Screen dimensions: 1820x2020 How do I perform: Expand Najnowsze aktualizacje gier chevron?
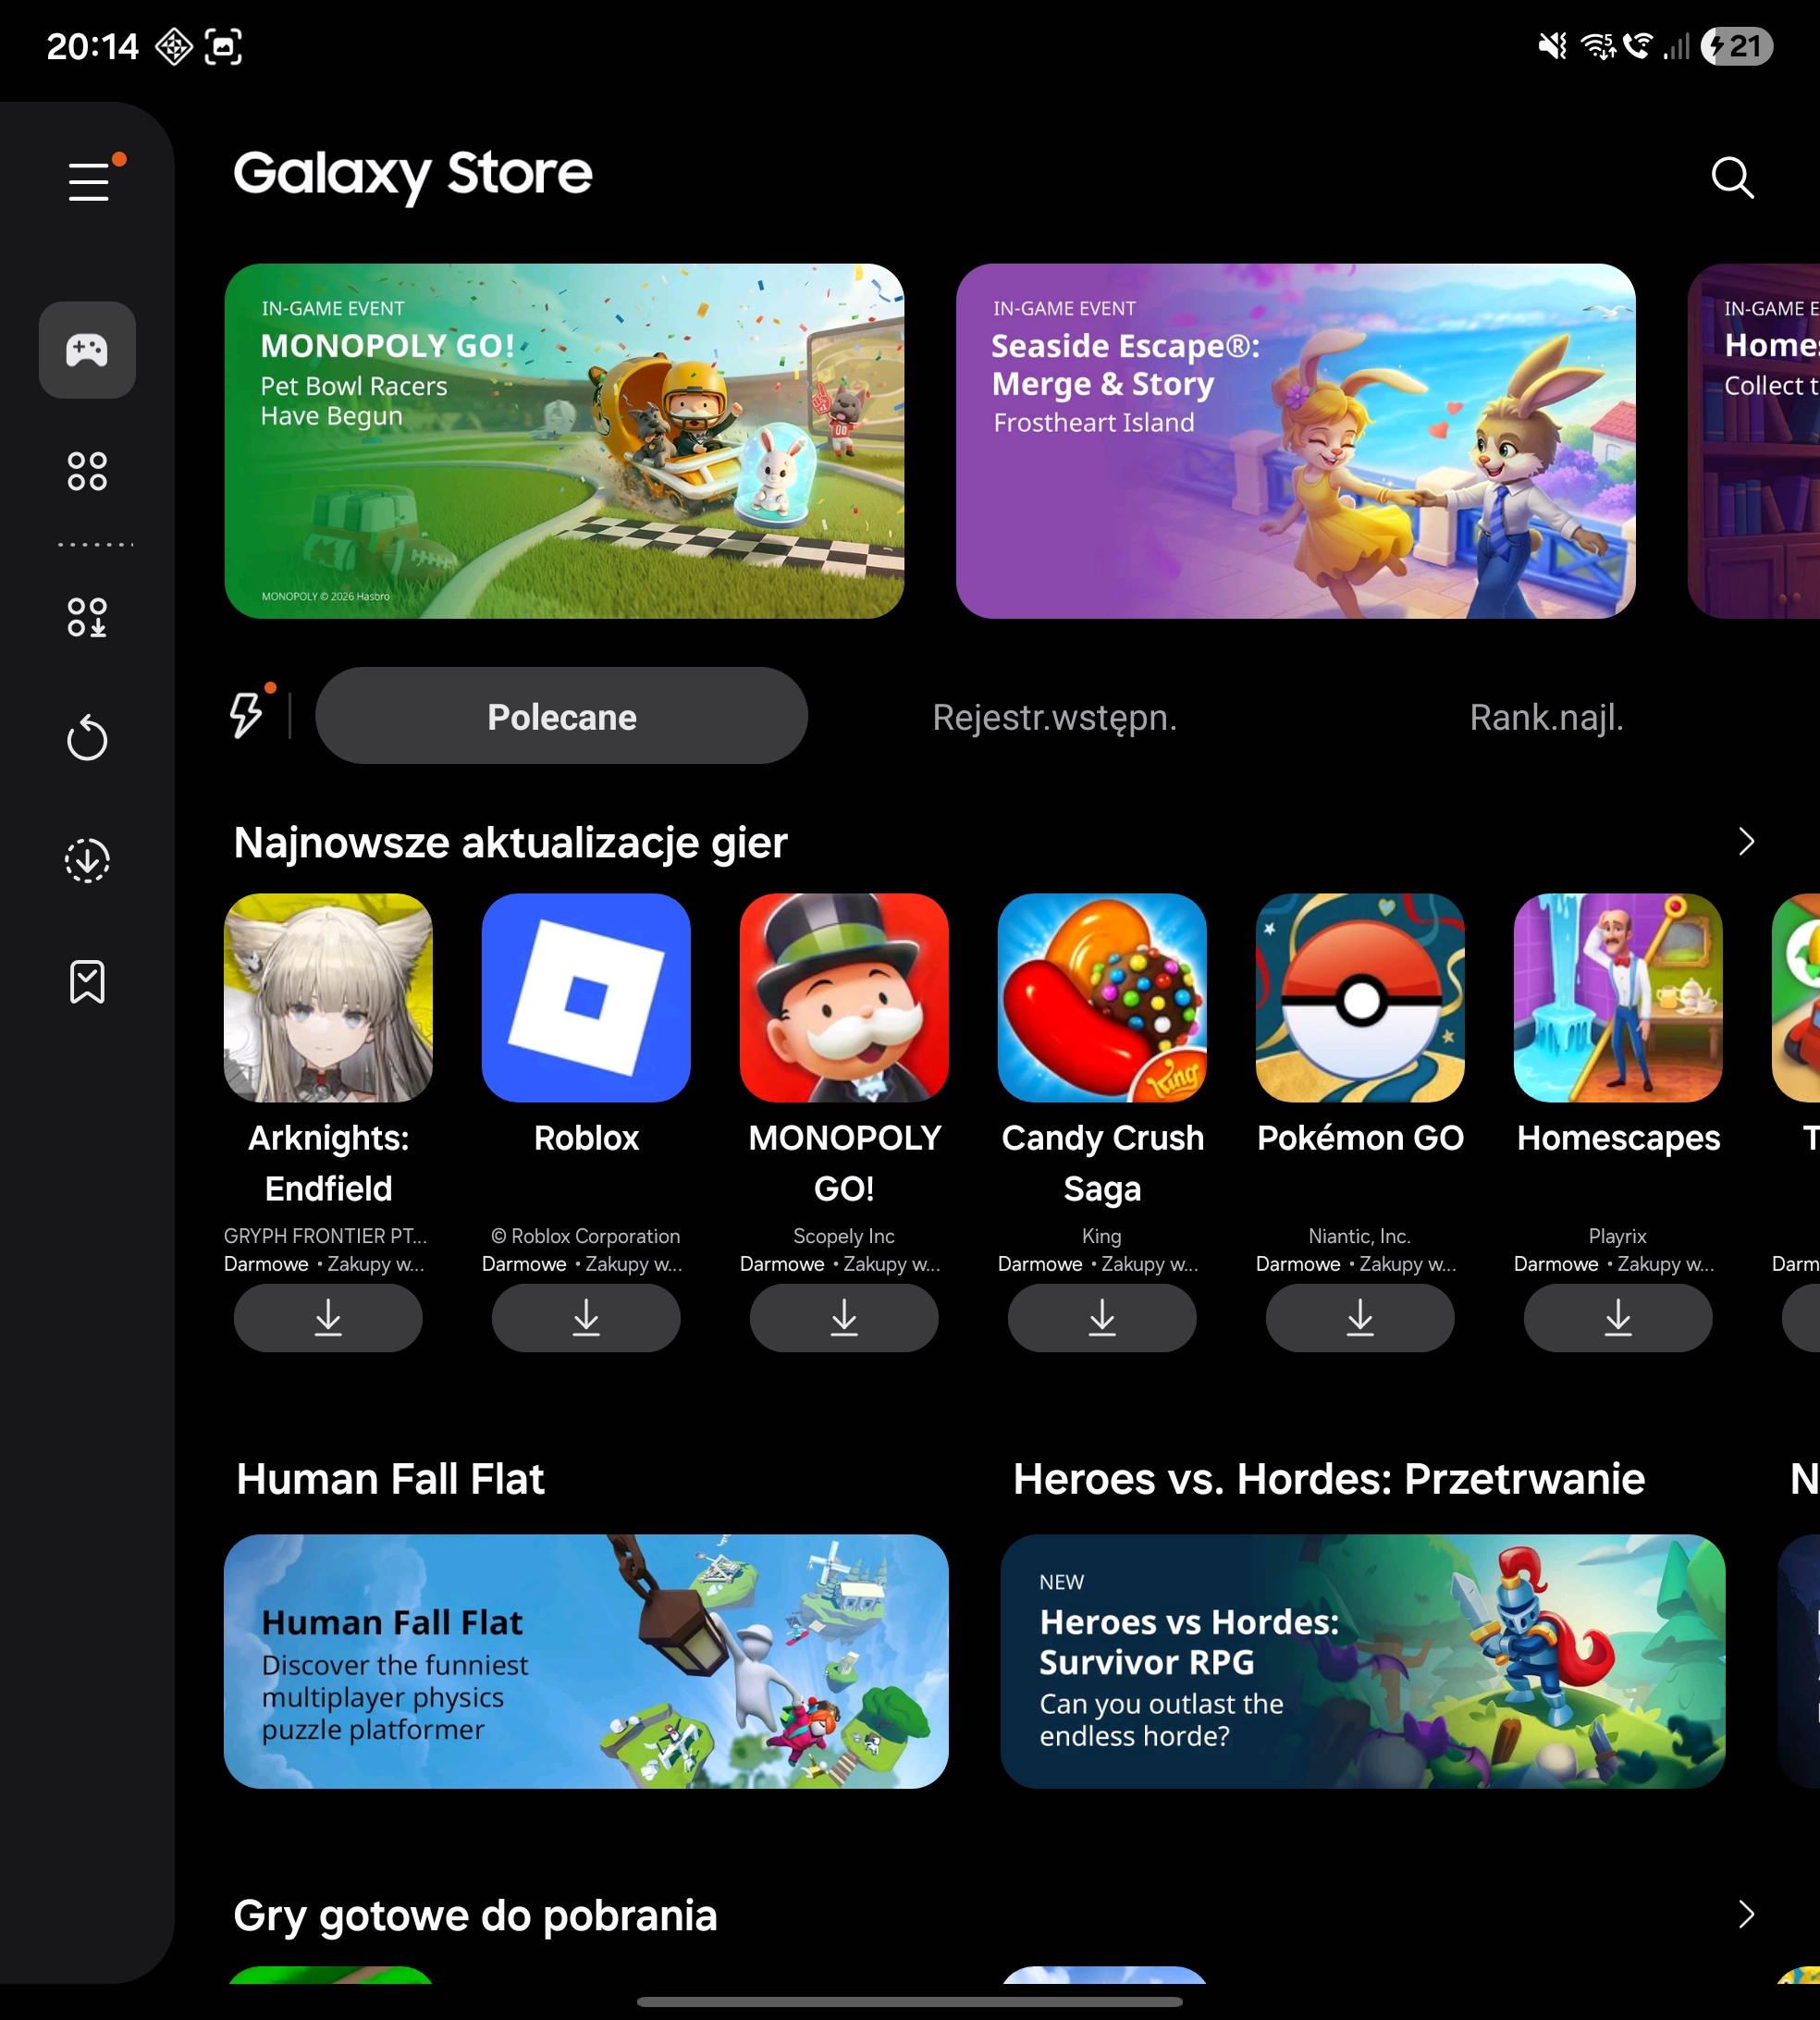pos(1745,842)
